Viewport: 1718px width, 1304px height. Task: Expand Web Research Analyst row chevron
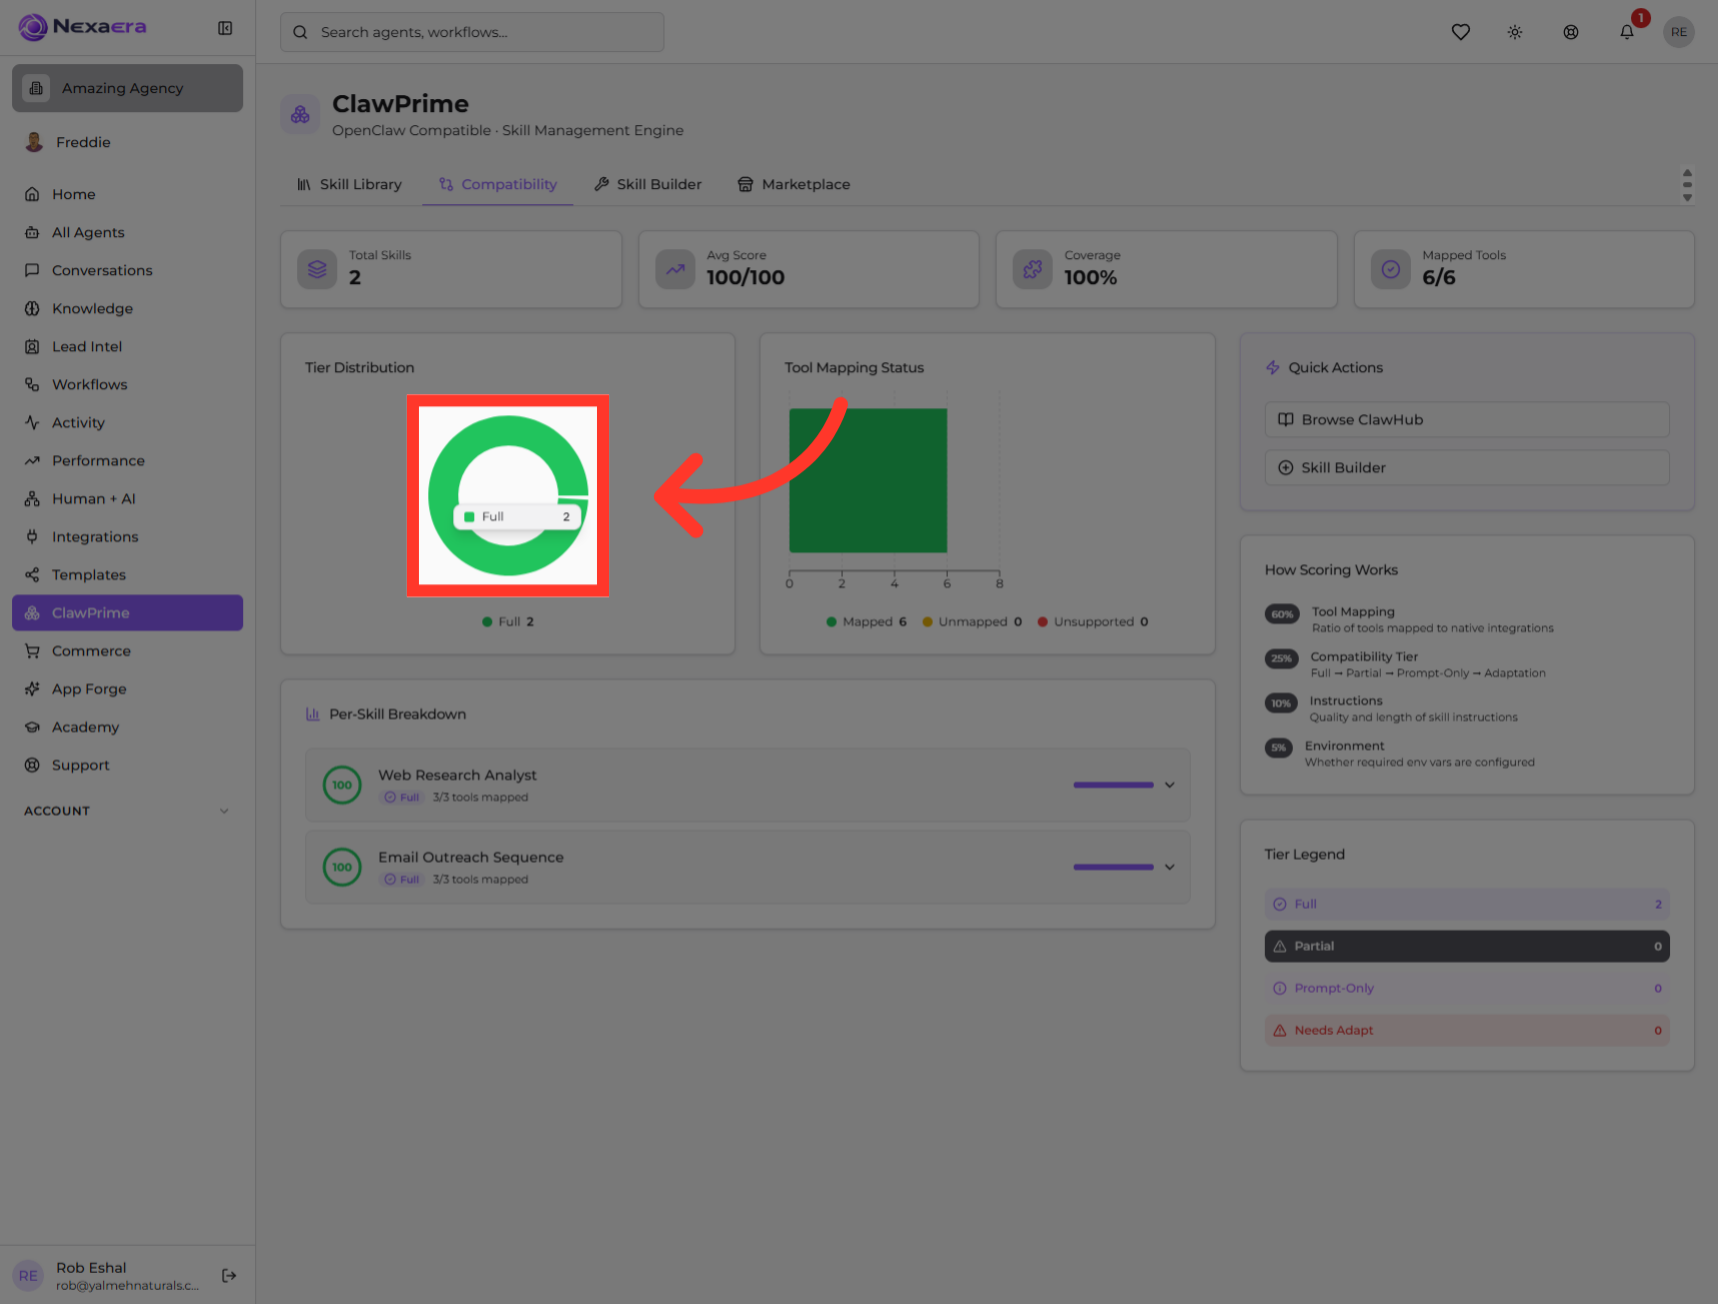(x=1169, y=785)
